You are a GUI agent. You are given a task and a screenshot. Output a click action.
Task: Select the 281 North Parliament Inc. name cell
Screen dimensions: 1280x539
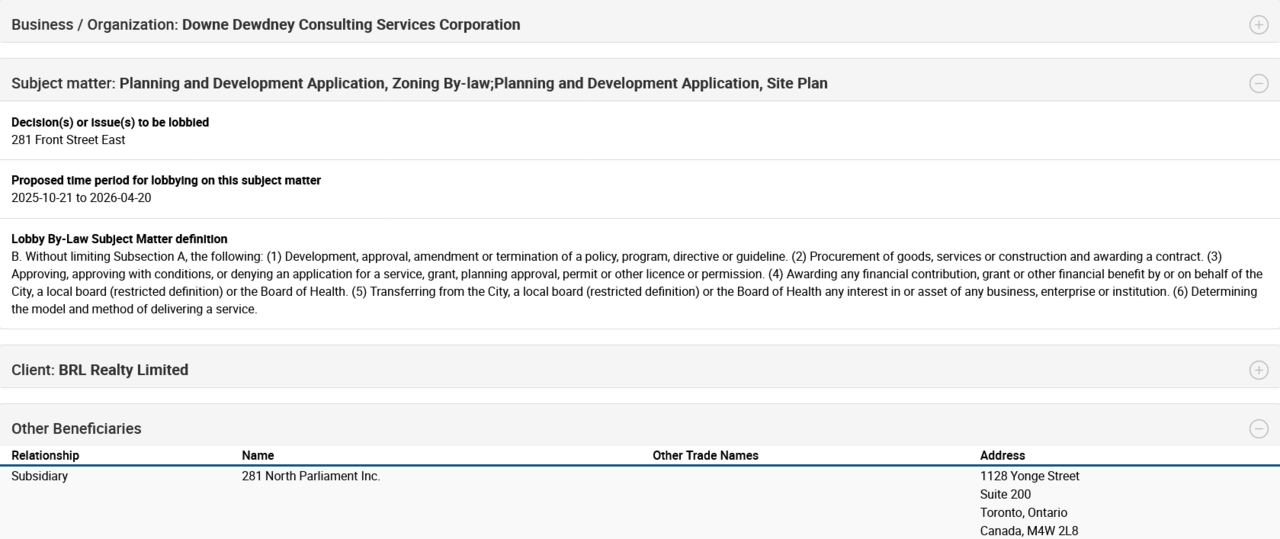pos(311,477)
